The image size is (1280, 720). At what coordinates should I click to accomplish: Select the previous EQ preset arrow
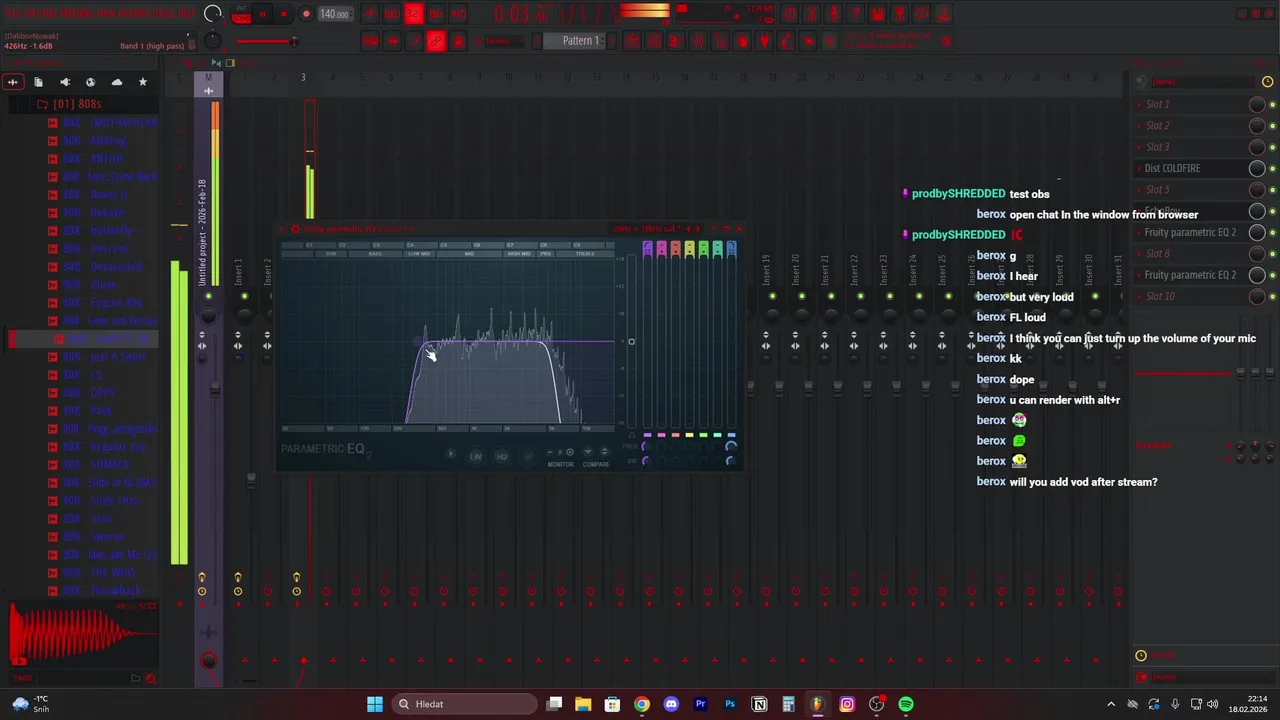689,228
